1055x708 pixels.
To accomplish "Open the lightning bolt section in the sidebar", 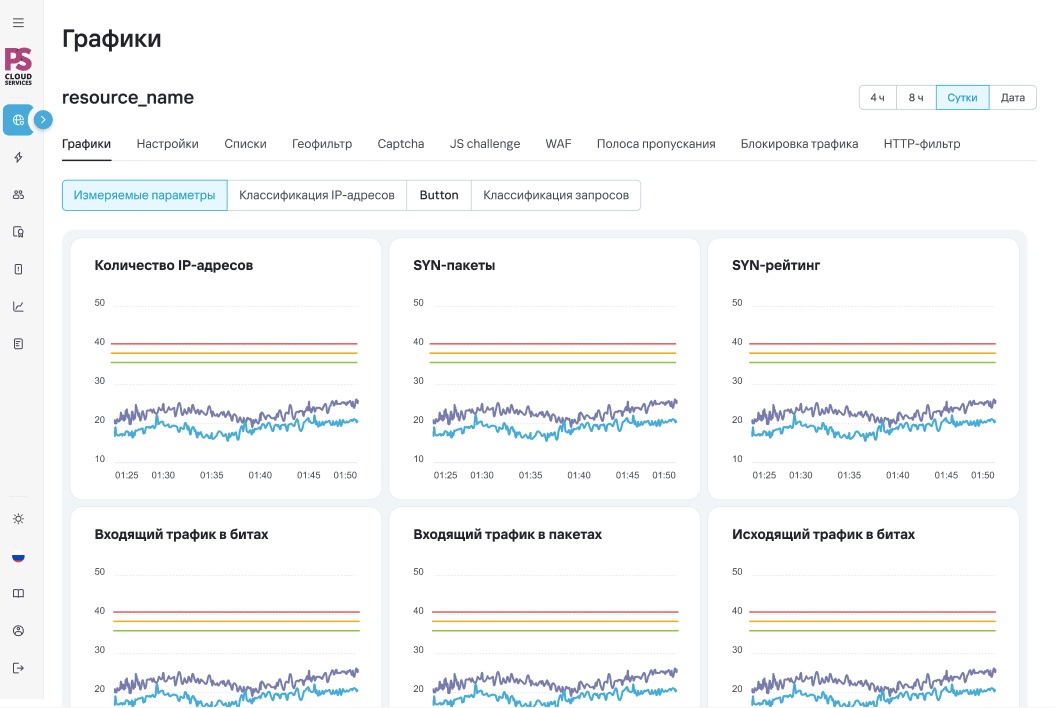I will 18,157.
